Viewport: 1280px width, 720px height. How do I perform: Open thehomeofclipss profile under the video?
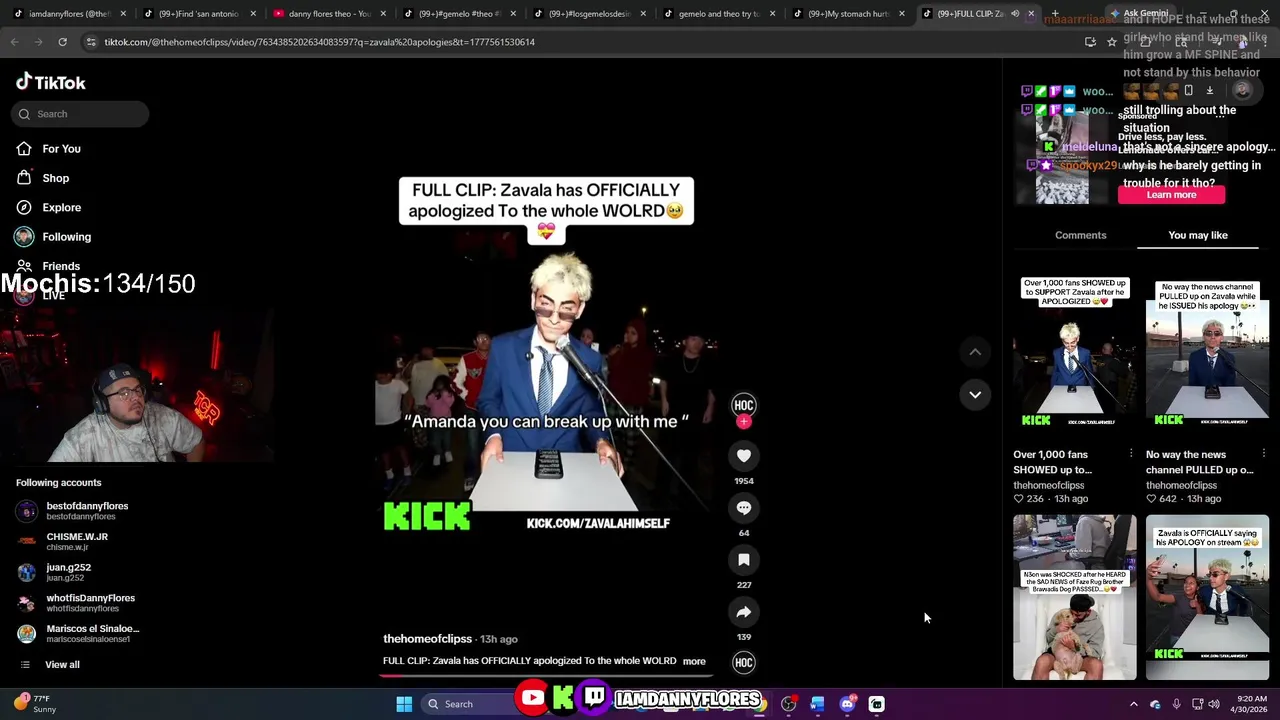427,639
